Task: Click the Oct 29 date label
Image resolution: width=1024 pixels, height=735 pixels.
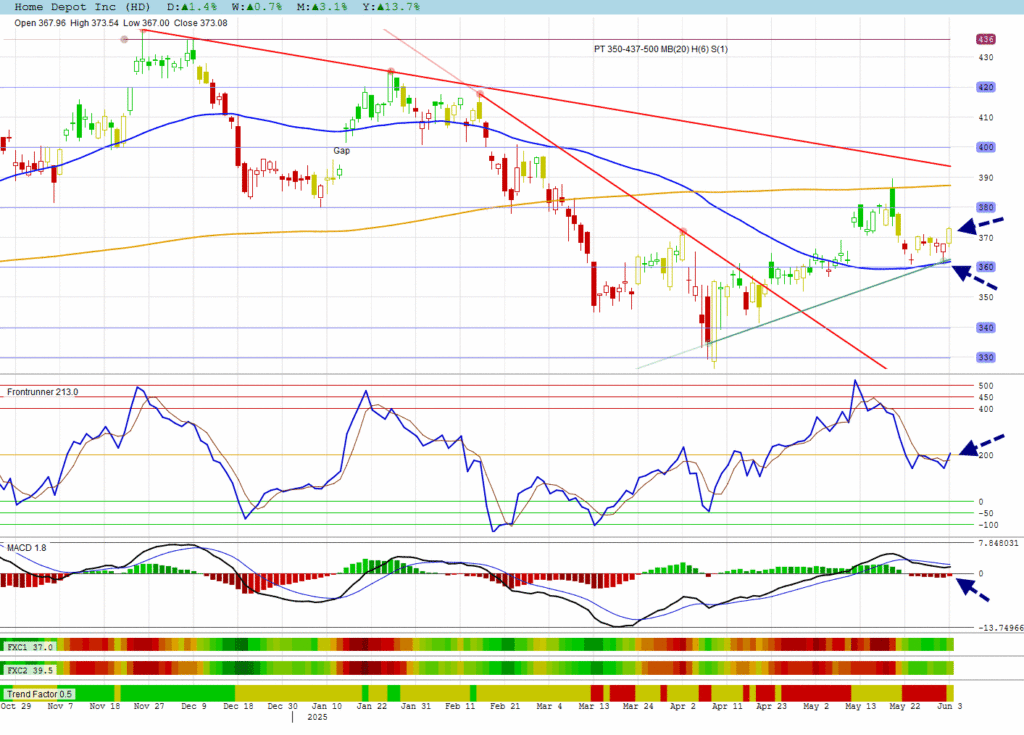Action: [x=16, y=706]
